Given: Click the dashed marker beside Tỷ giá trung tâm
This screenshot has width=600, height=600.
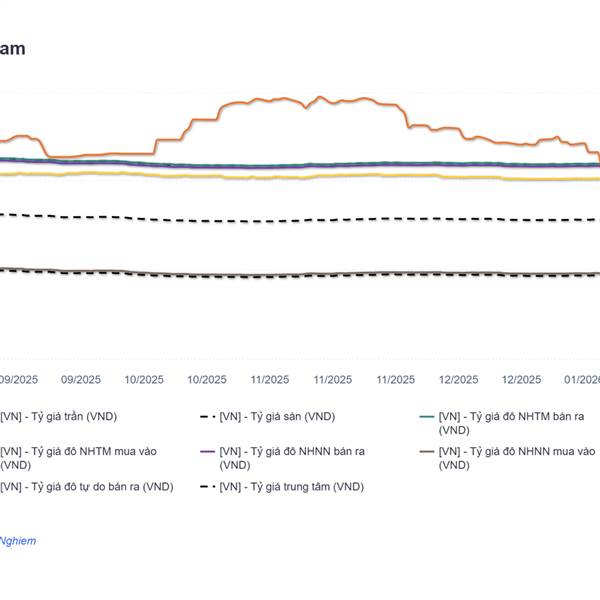Looking at the screenshot, I should click(208, 486).
